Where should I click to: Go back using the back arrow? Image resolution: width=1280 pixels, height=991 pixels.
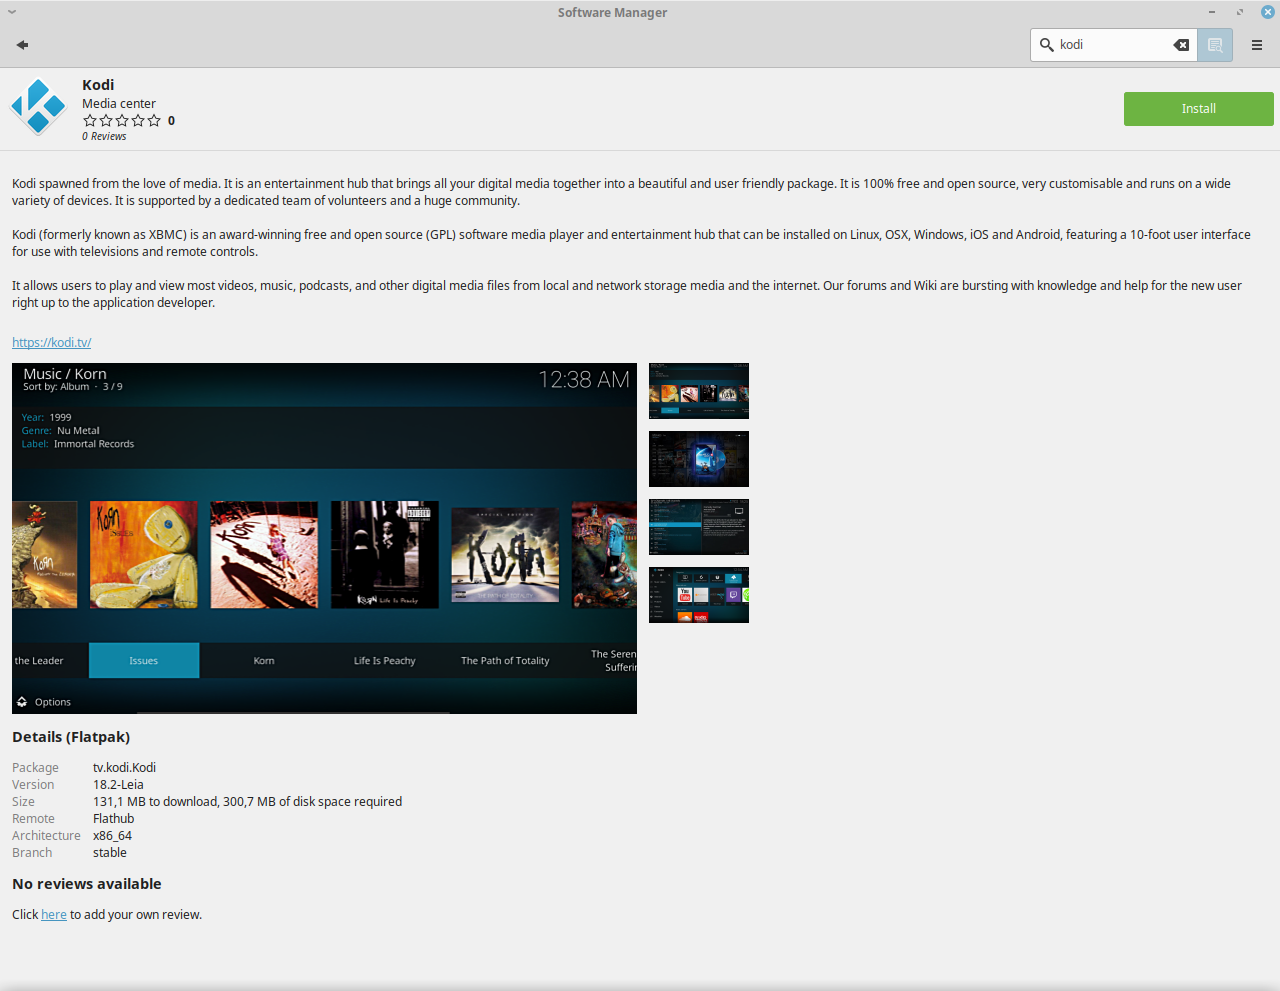pos(22,45)
